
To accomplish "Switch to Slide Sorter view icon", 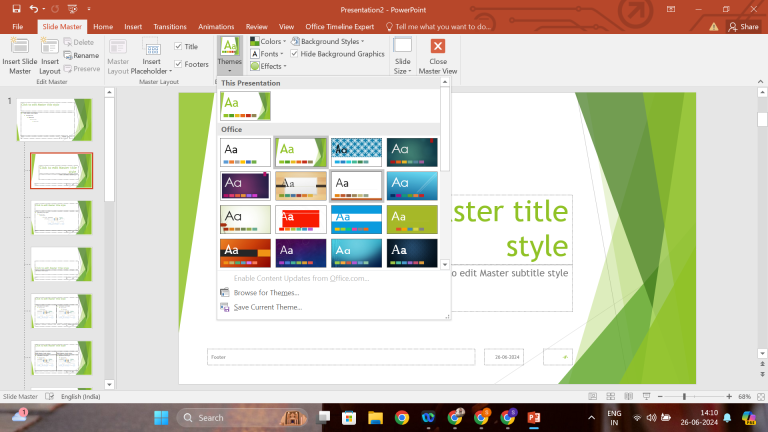I will (x=610, y=396).
